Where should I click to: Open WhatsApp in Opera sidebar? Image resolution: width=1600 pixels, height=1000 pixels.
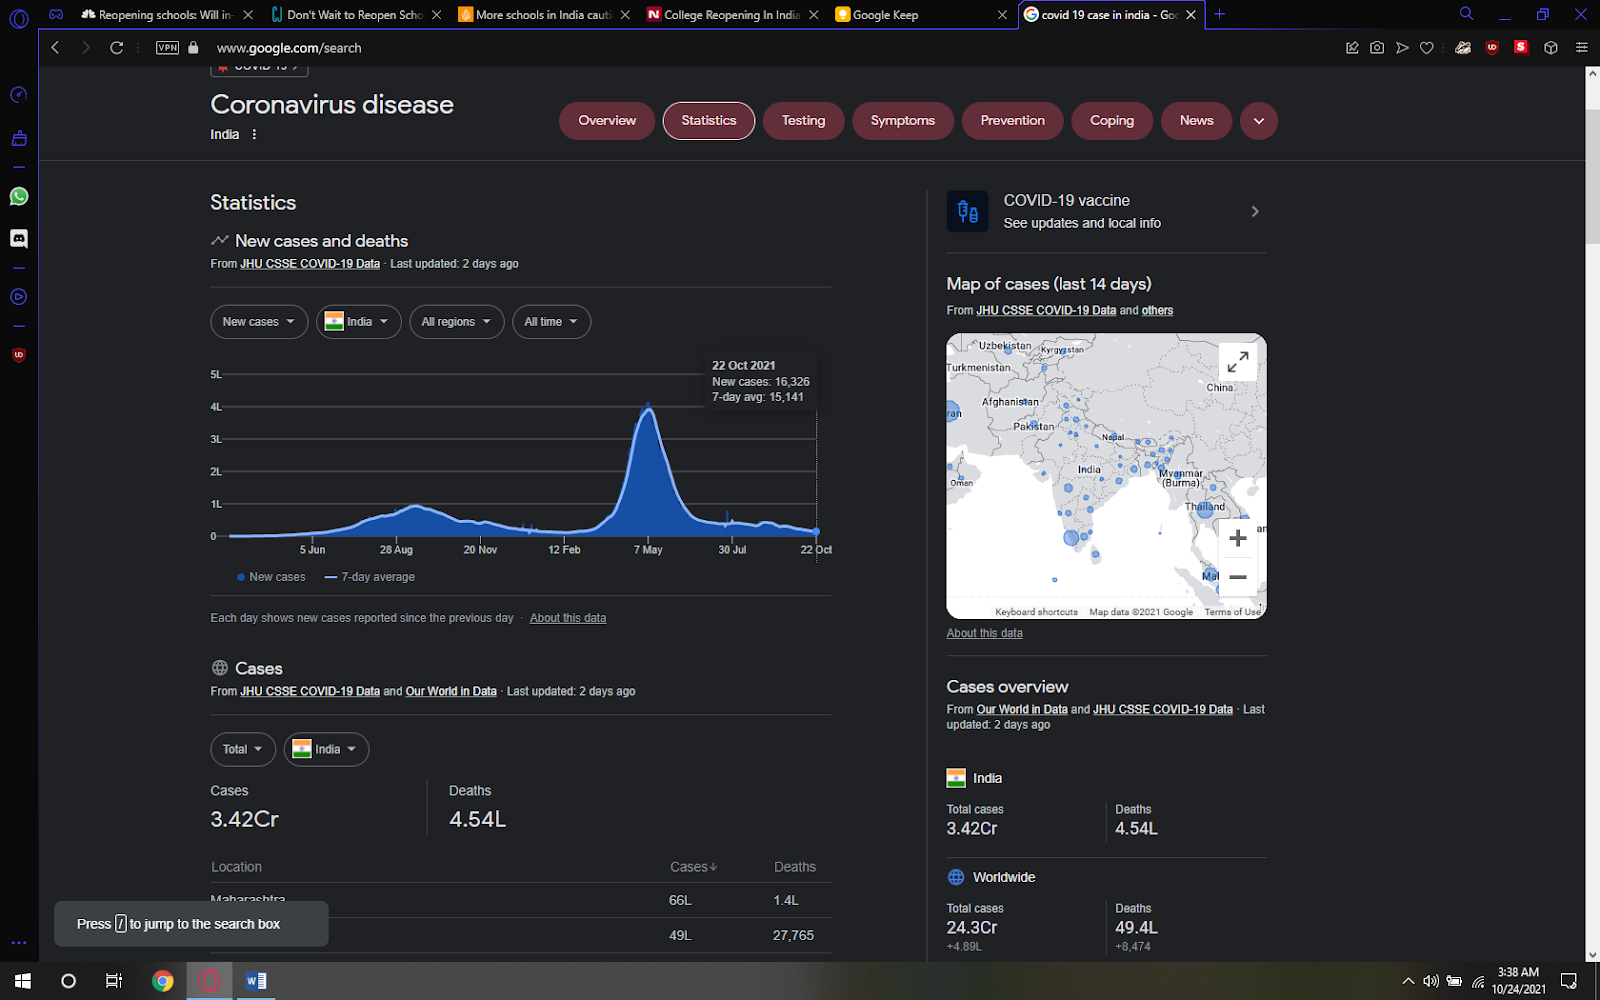18,196
